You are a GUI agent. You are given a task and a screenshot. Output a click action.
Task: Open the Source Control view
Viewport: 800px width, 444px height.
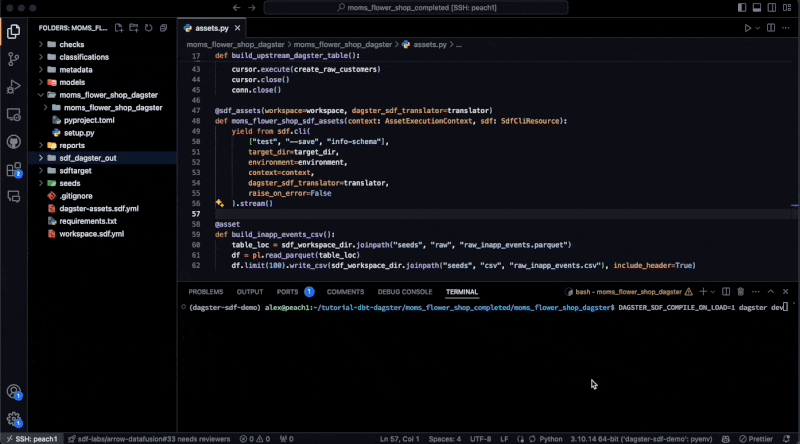14,59
